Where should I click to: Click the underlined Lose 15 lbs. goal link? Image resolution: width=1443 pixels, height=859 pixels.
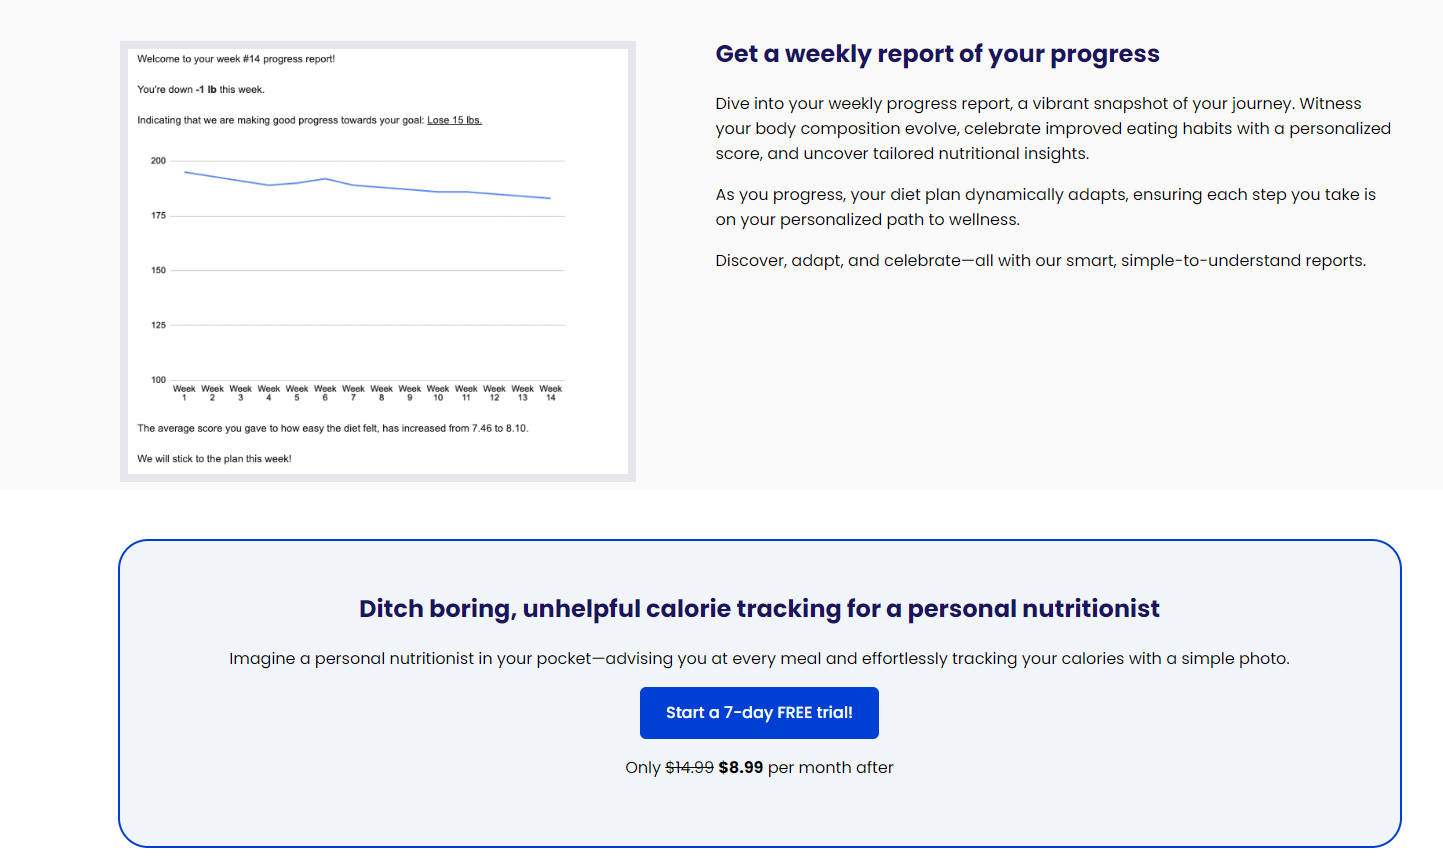tap(454, 120)
